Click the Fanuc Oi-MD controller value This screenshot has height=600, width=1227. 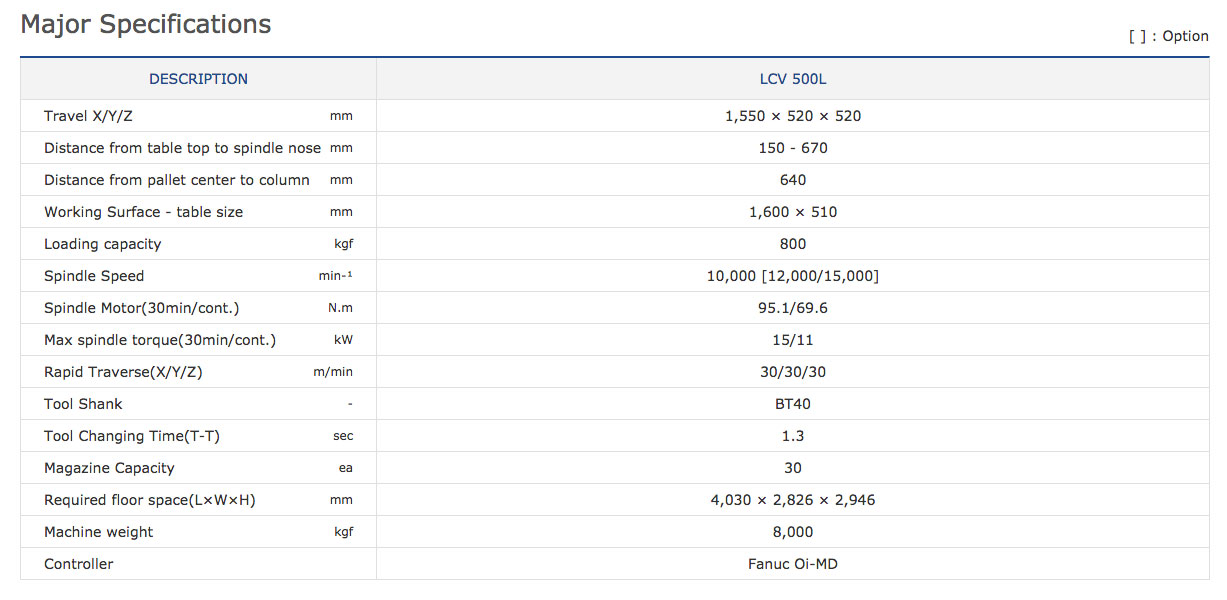pyautogui.click(x=792, y=564)
